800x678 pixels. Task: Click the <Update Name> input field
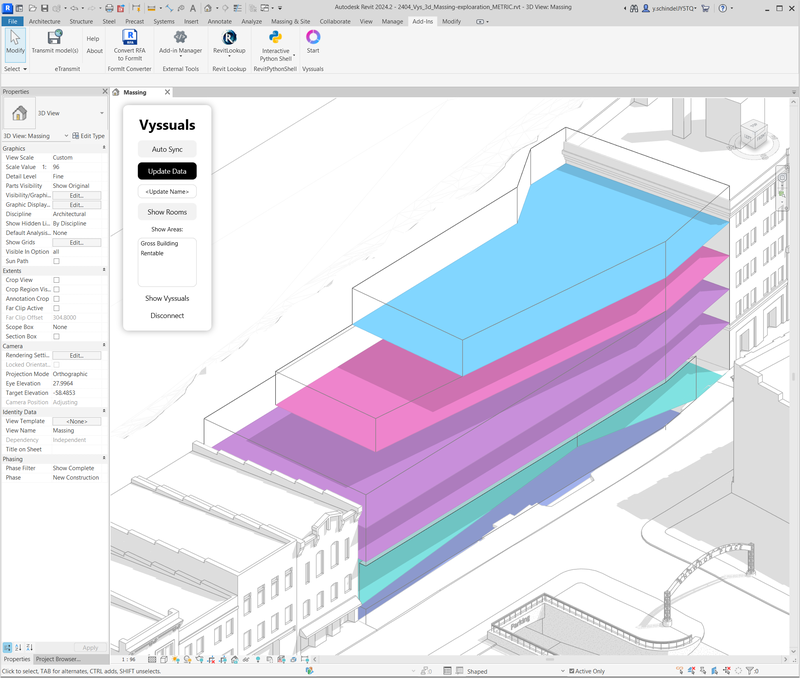point(167,191)
